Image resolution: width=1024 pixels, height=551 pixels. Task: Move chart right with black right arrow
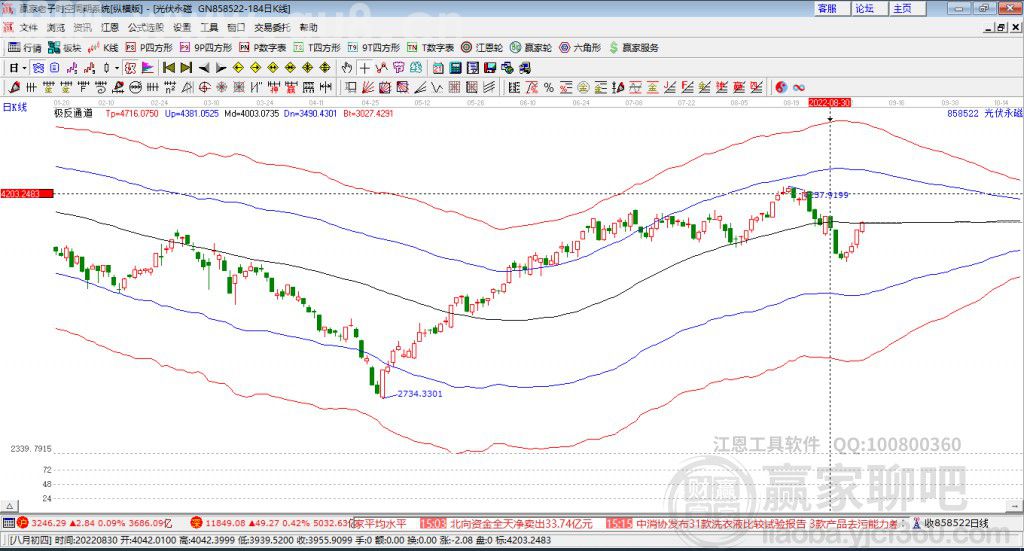[x=221, y=68]
